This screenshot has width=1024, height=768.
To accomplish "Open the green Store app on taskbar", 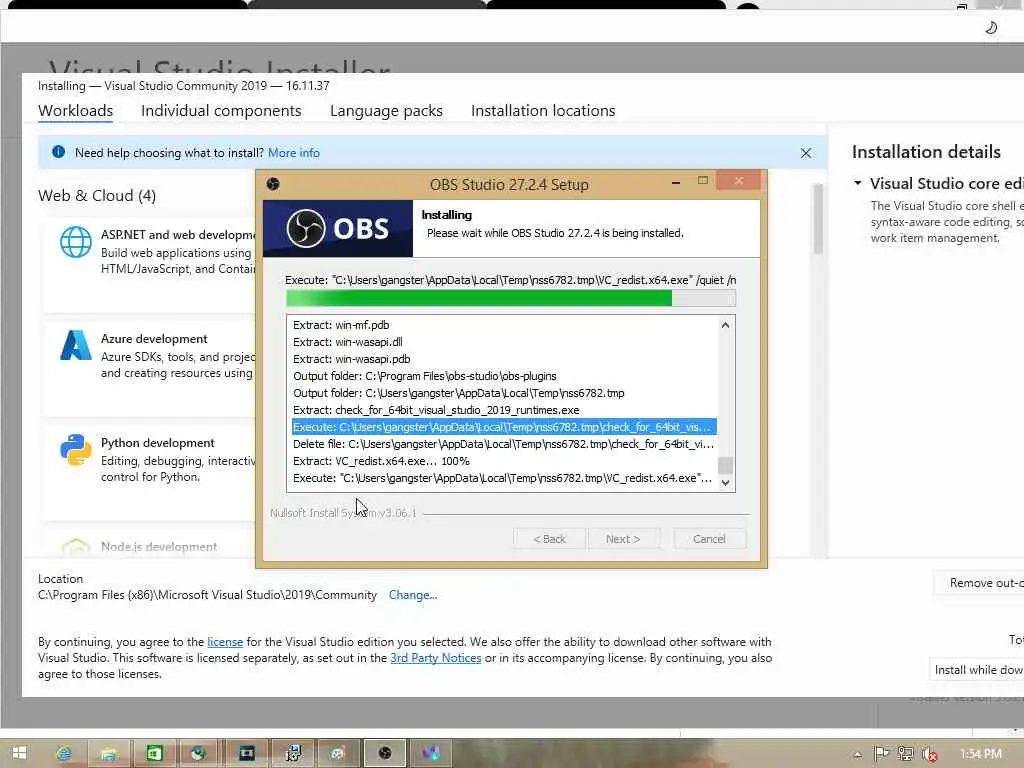I will [x=154, y=753].
